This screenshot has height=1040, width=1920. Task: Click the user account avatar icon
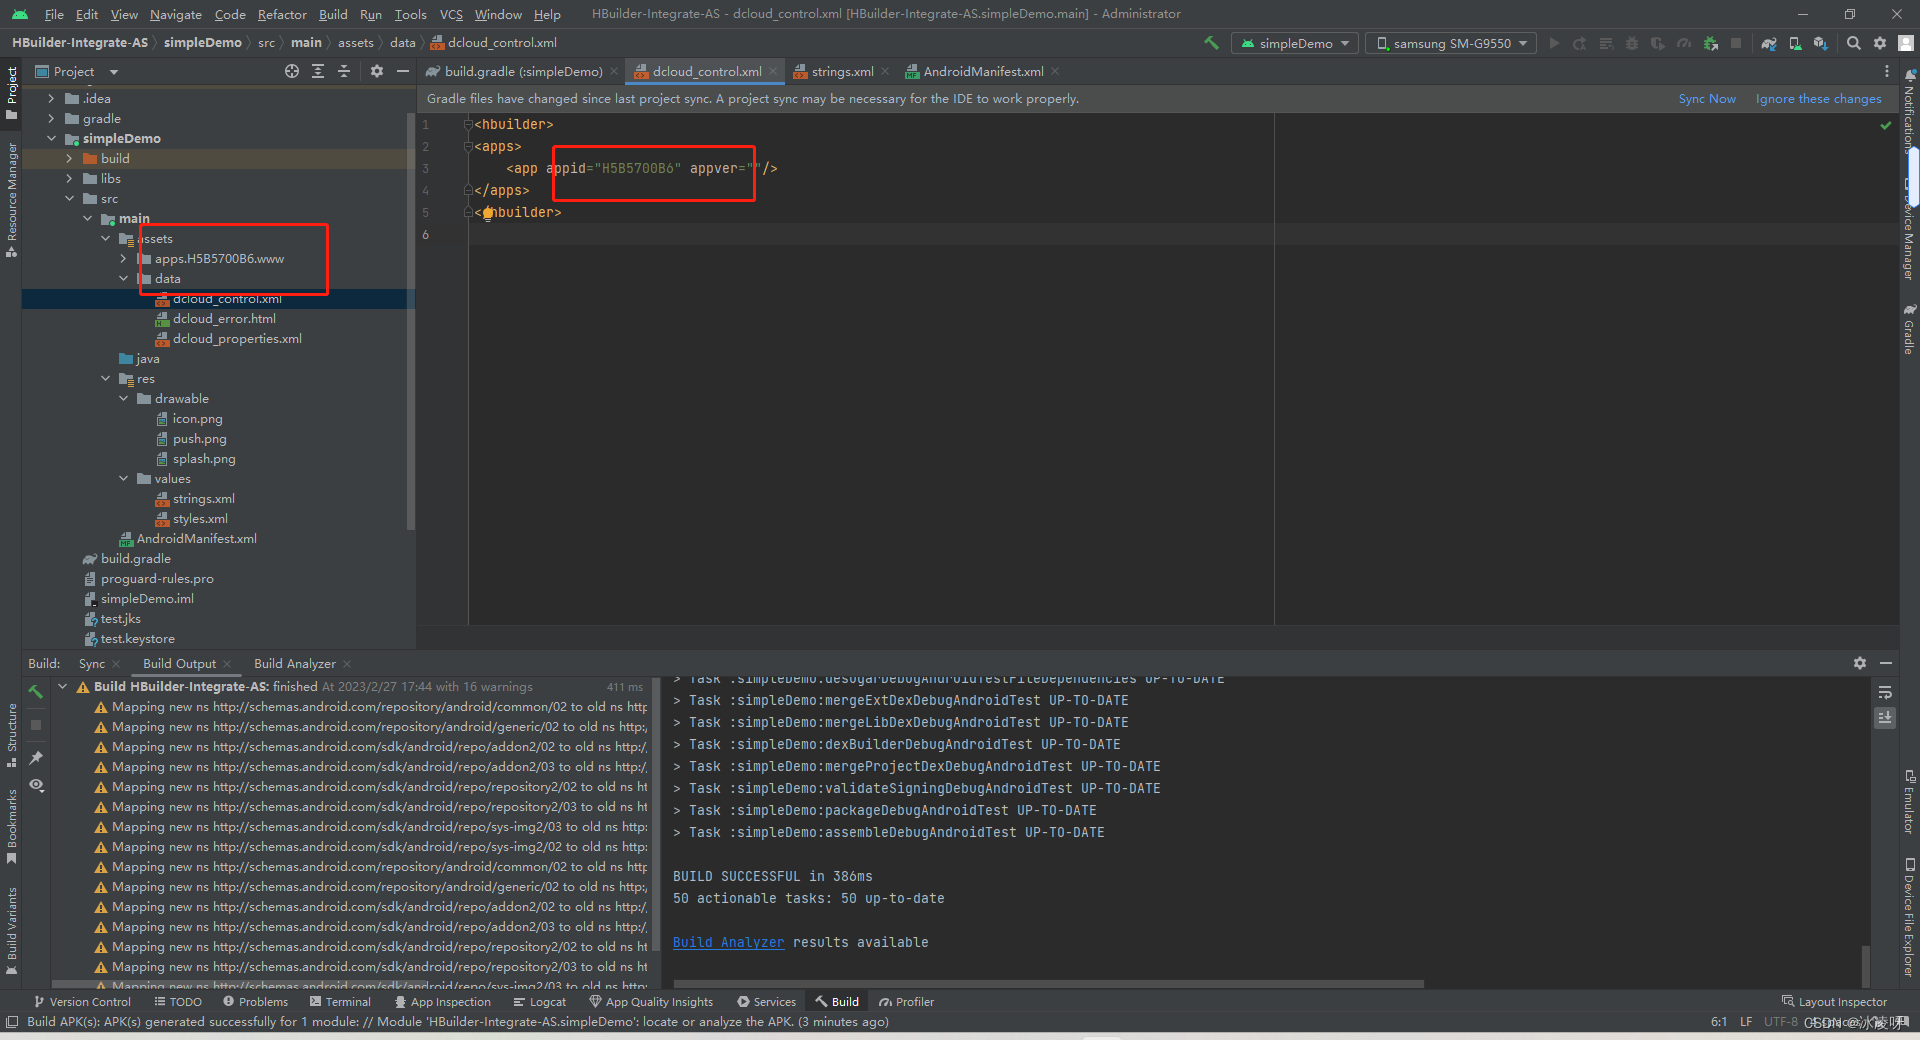coord(1906,43)
